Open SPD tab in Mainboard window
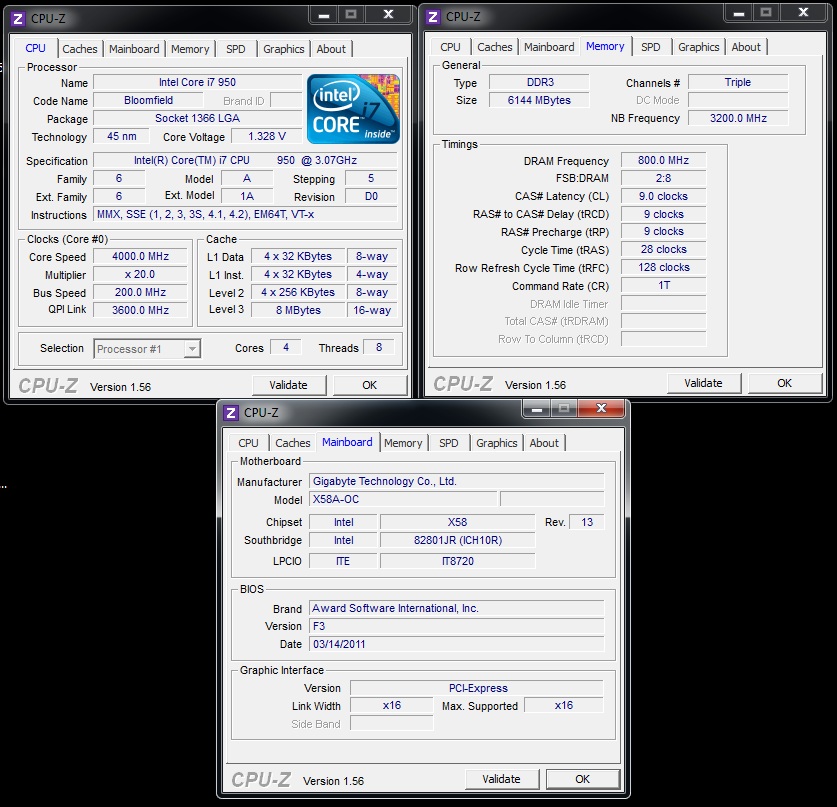837x807 pixels. point(448,443)
